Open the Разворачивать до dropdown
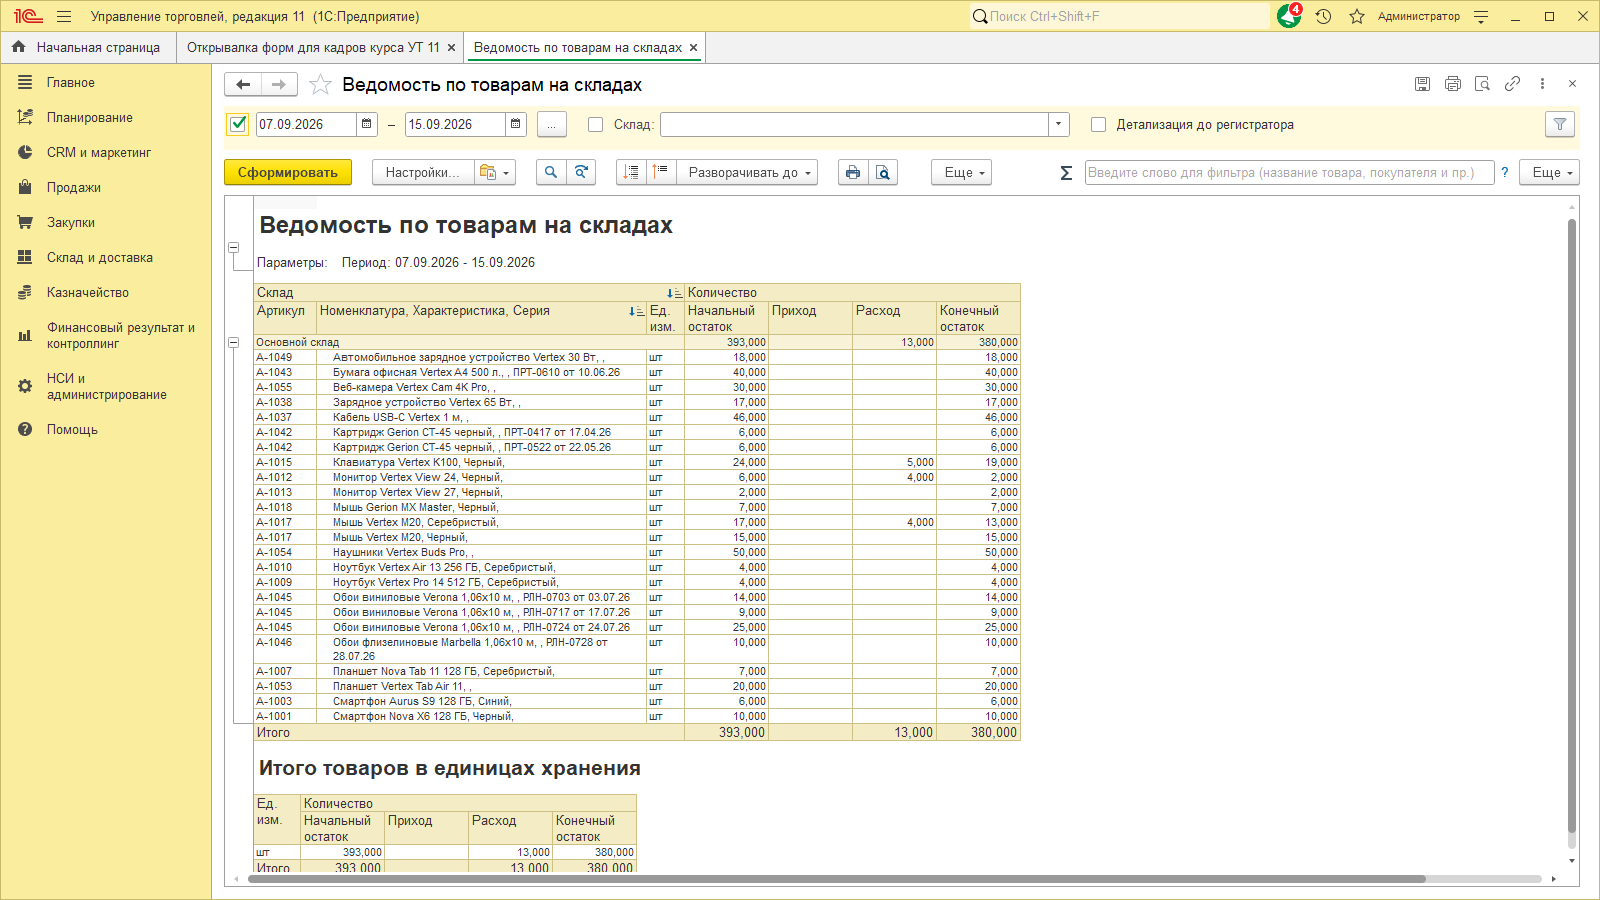This screenshot has width=1600, height=900. [x=747, y=172]
